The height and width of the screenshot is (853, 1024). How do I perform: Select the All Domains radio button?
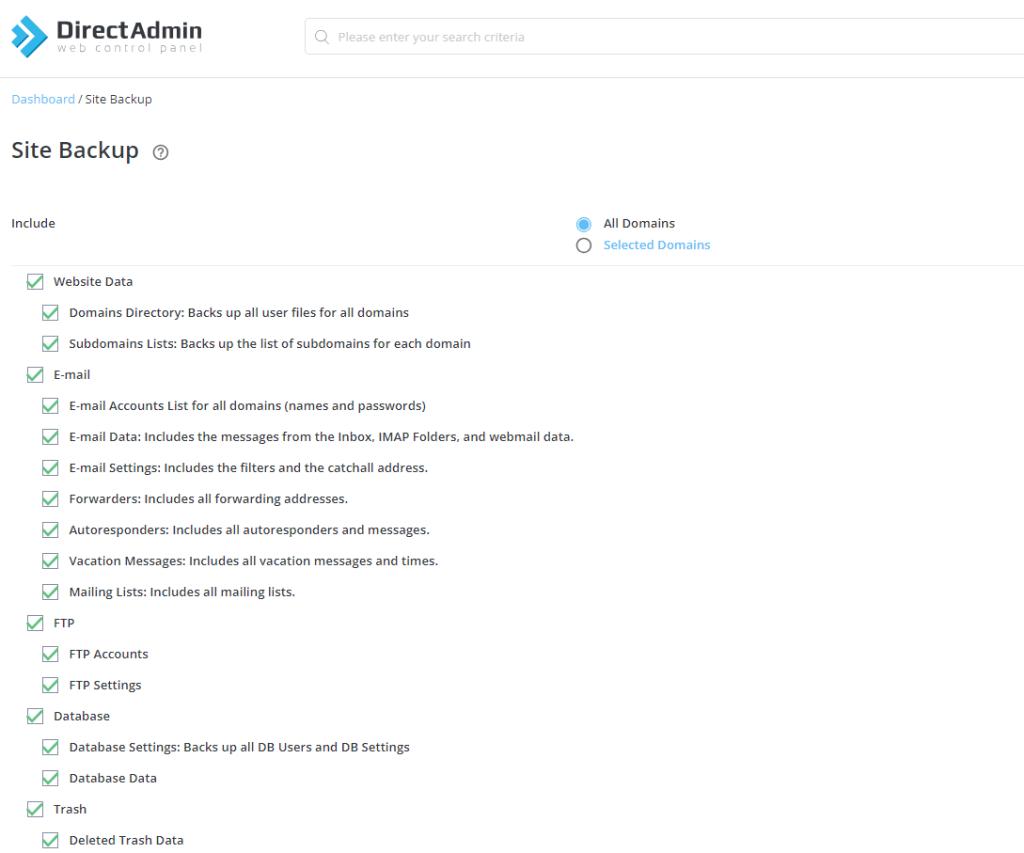click(x=584, y=224)
